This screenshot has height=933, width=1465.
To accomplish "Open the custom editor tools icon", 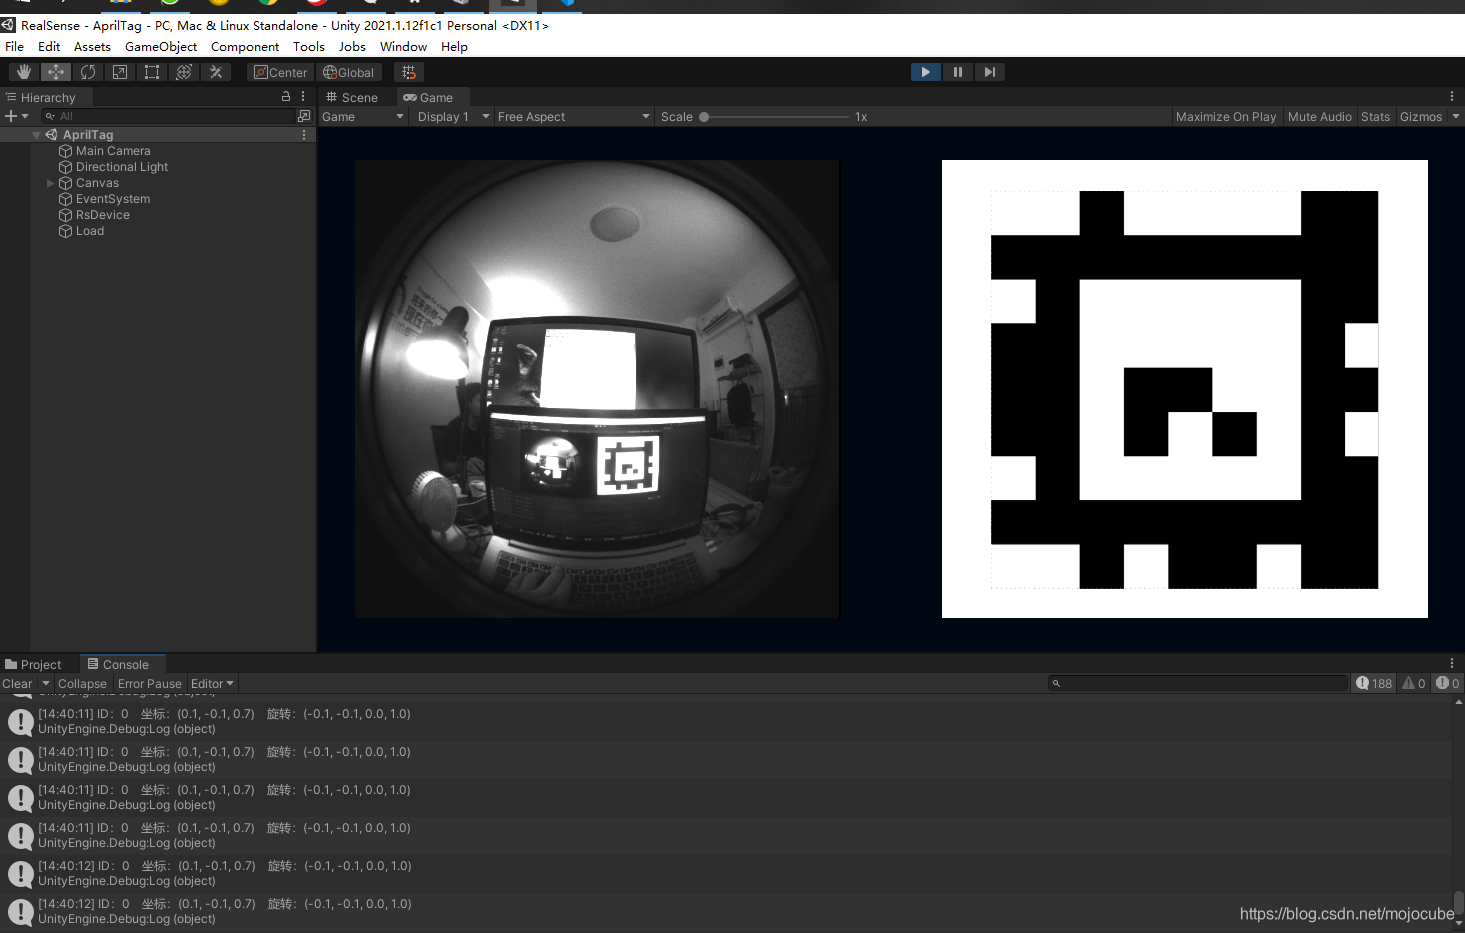I will pyautogui.click(x=216, y=72).
